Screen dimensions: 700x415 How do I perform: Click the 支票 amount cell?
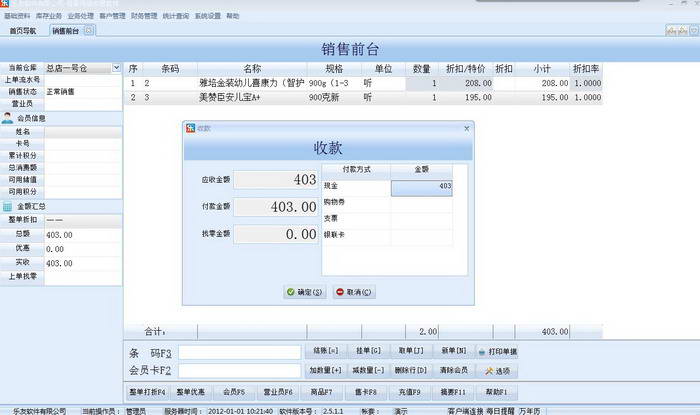click(421, 221)
